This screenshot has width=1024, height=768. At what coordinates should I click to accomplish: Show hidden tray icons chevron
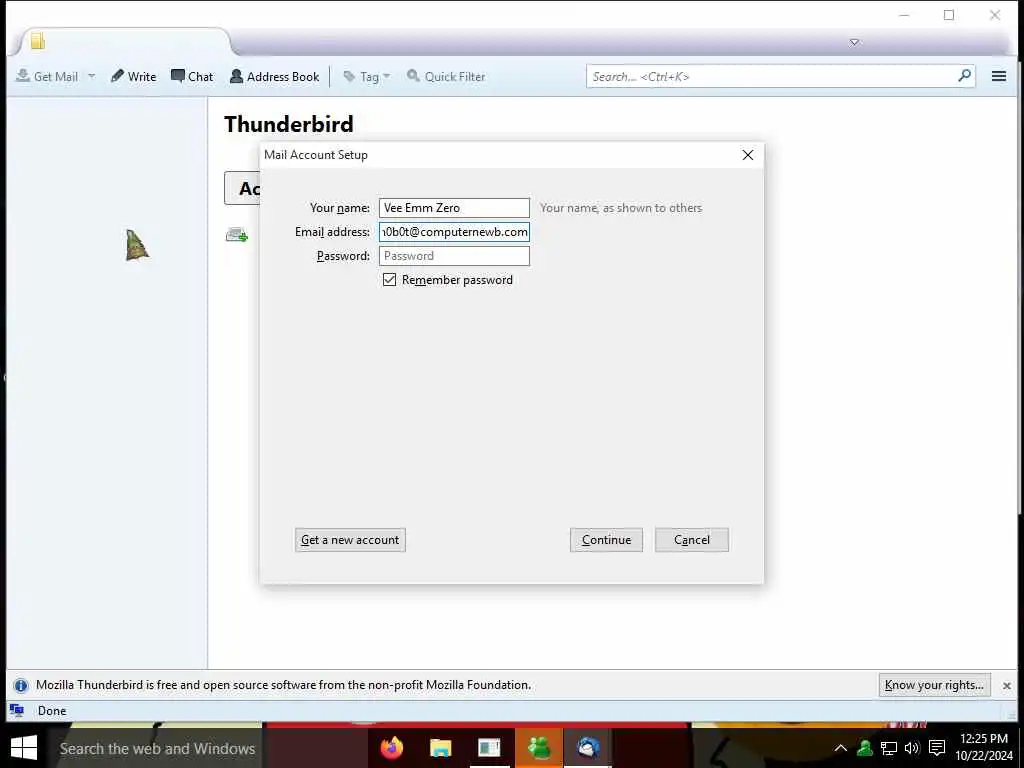[840, 748]
